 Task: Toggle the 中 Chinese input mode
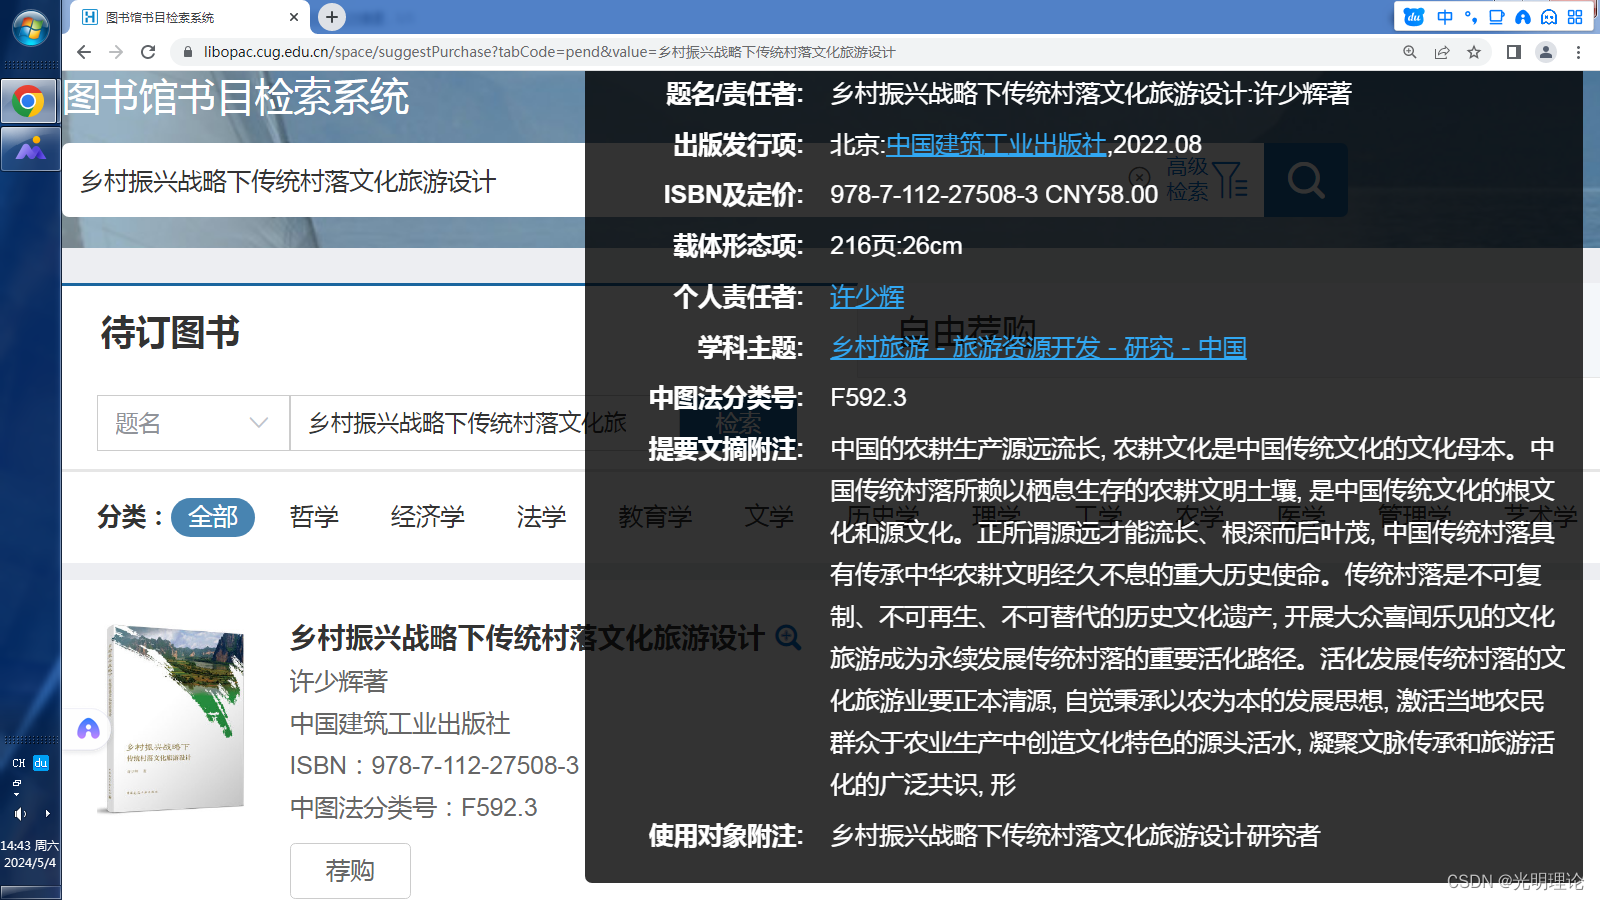1445,17
